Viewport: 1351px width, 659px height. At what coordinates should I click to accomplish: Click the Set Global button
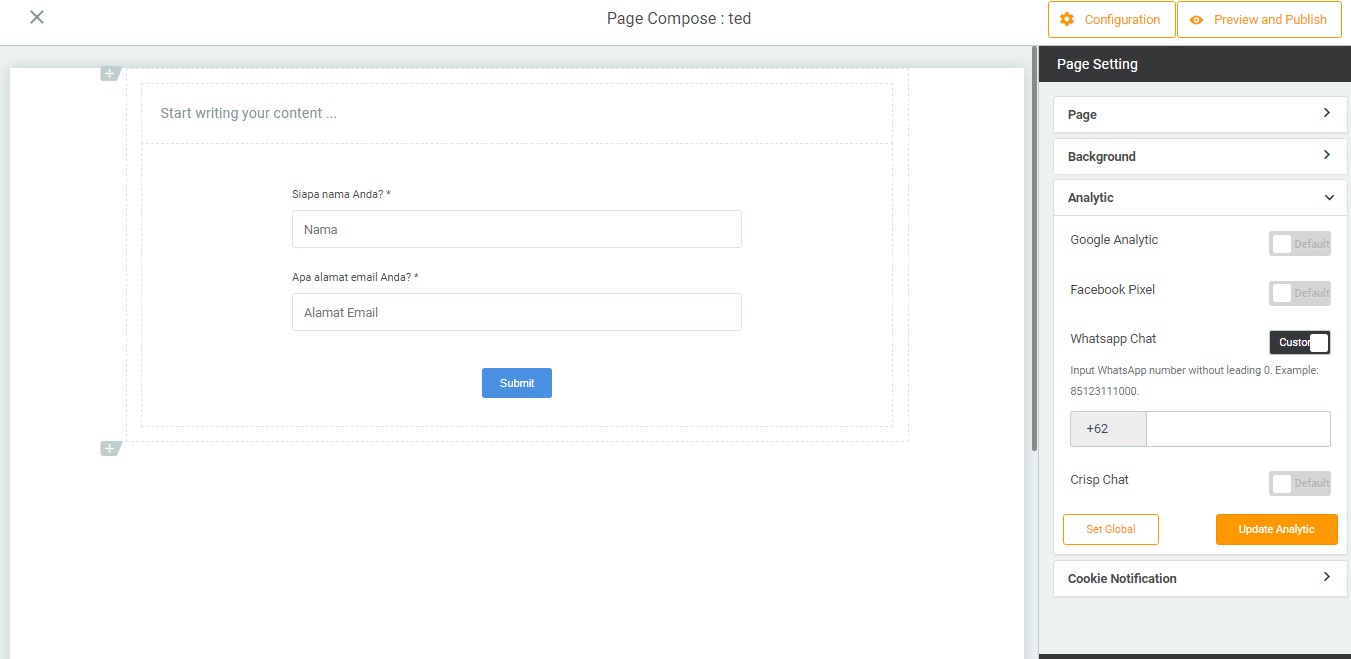1110,529
